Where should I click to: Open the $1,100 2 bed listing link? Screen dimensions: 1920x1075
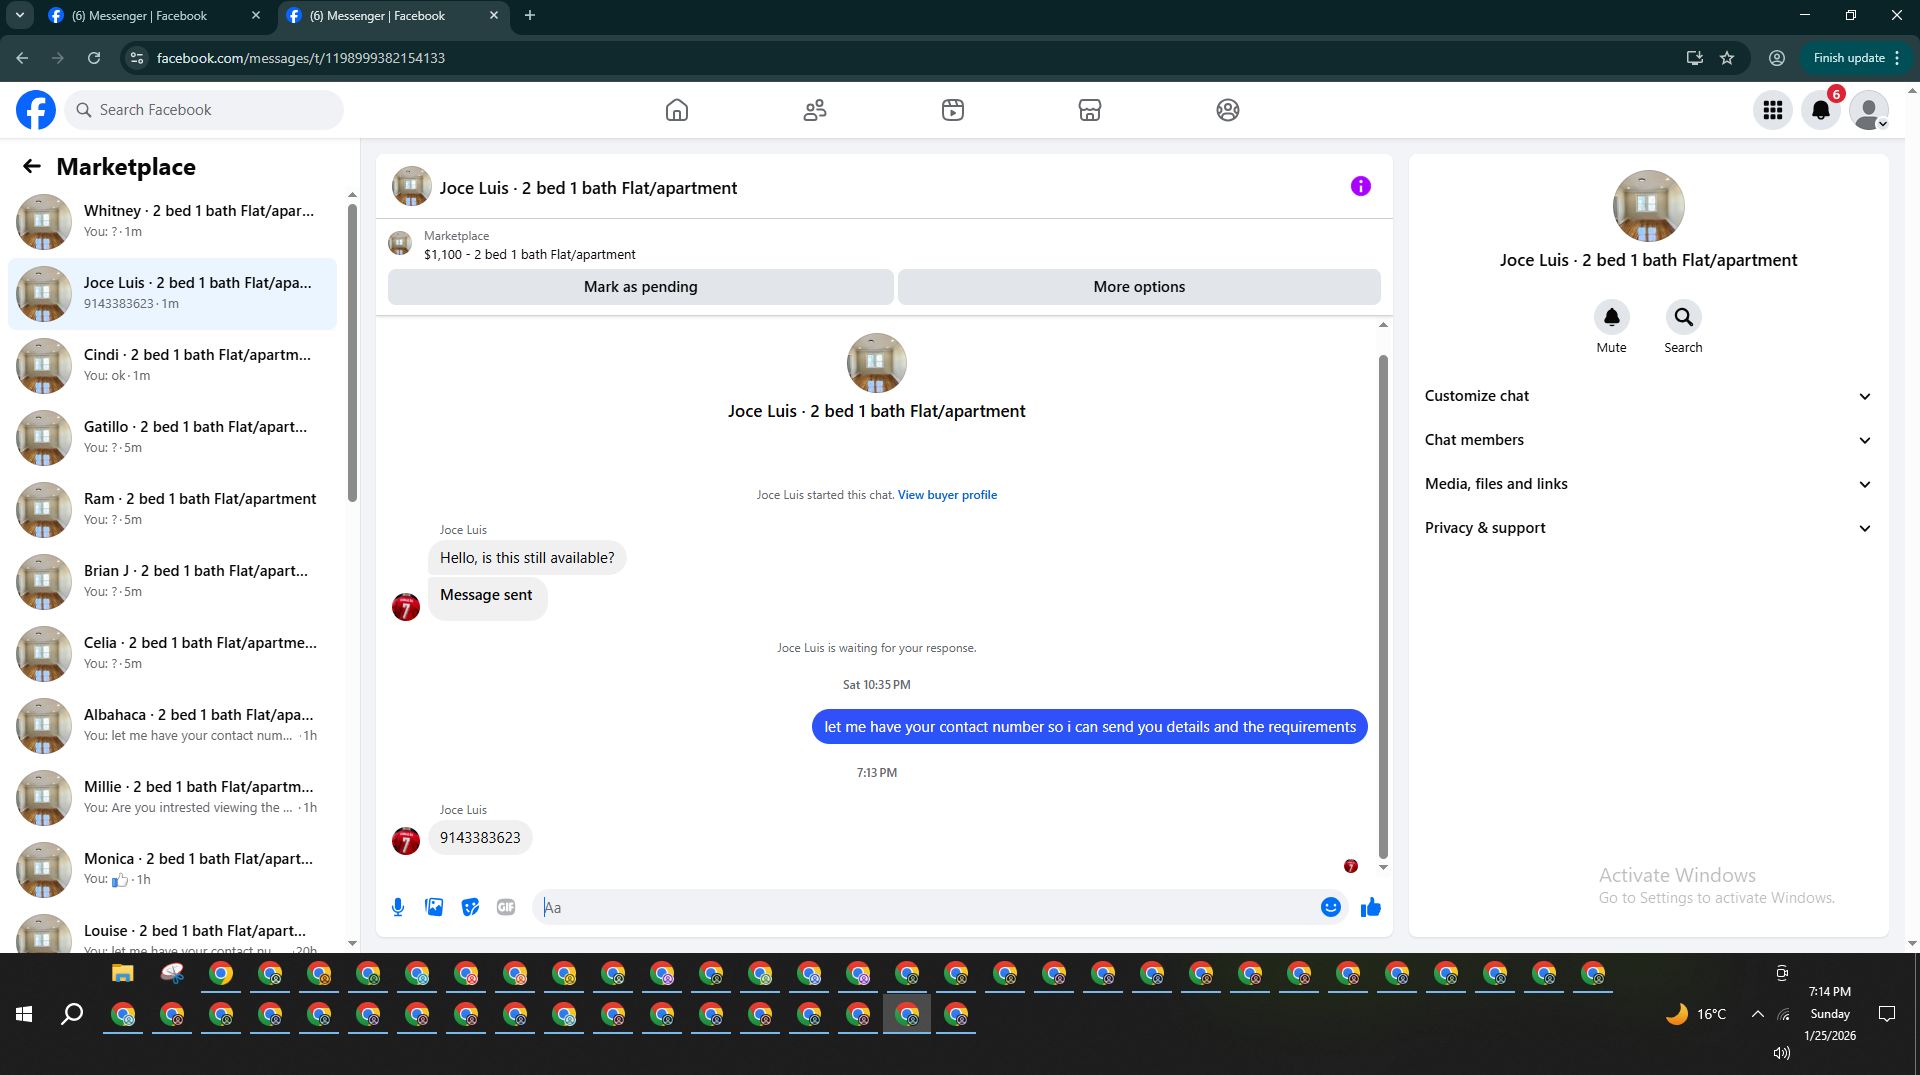pyautogui.click(x=529, y=255)
